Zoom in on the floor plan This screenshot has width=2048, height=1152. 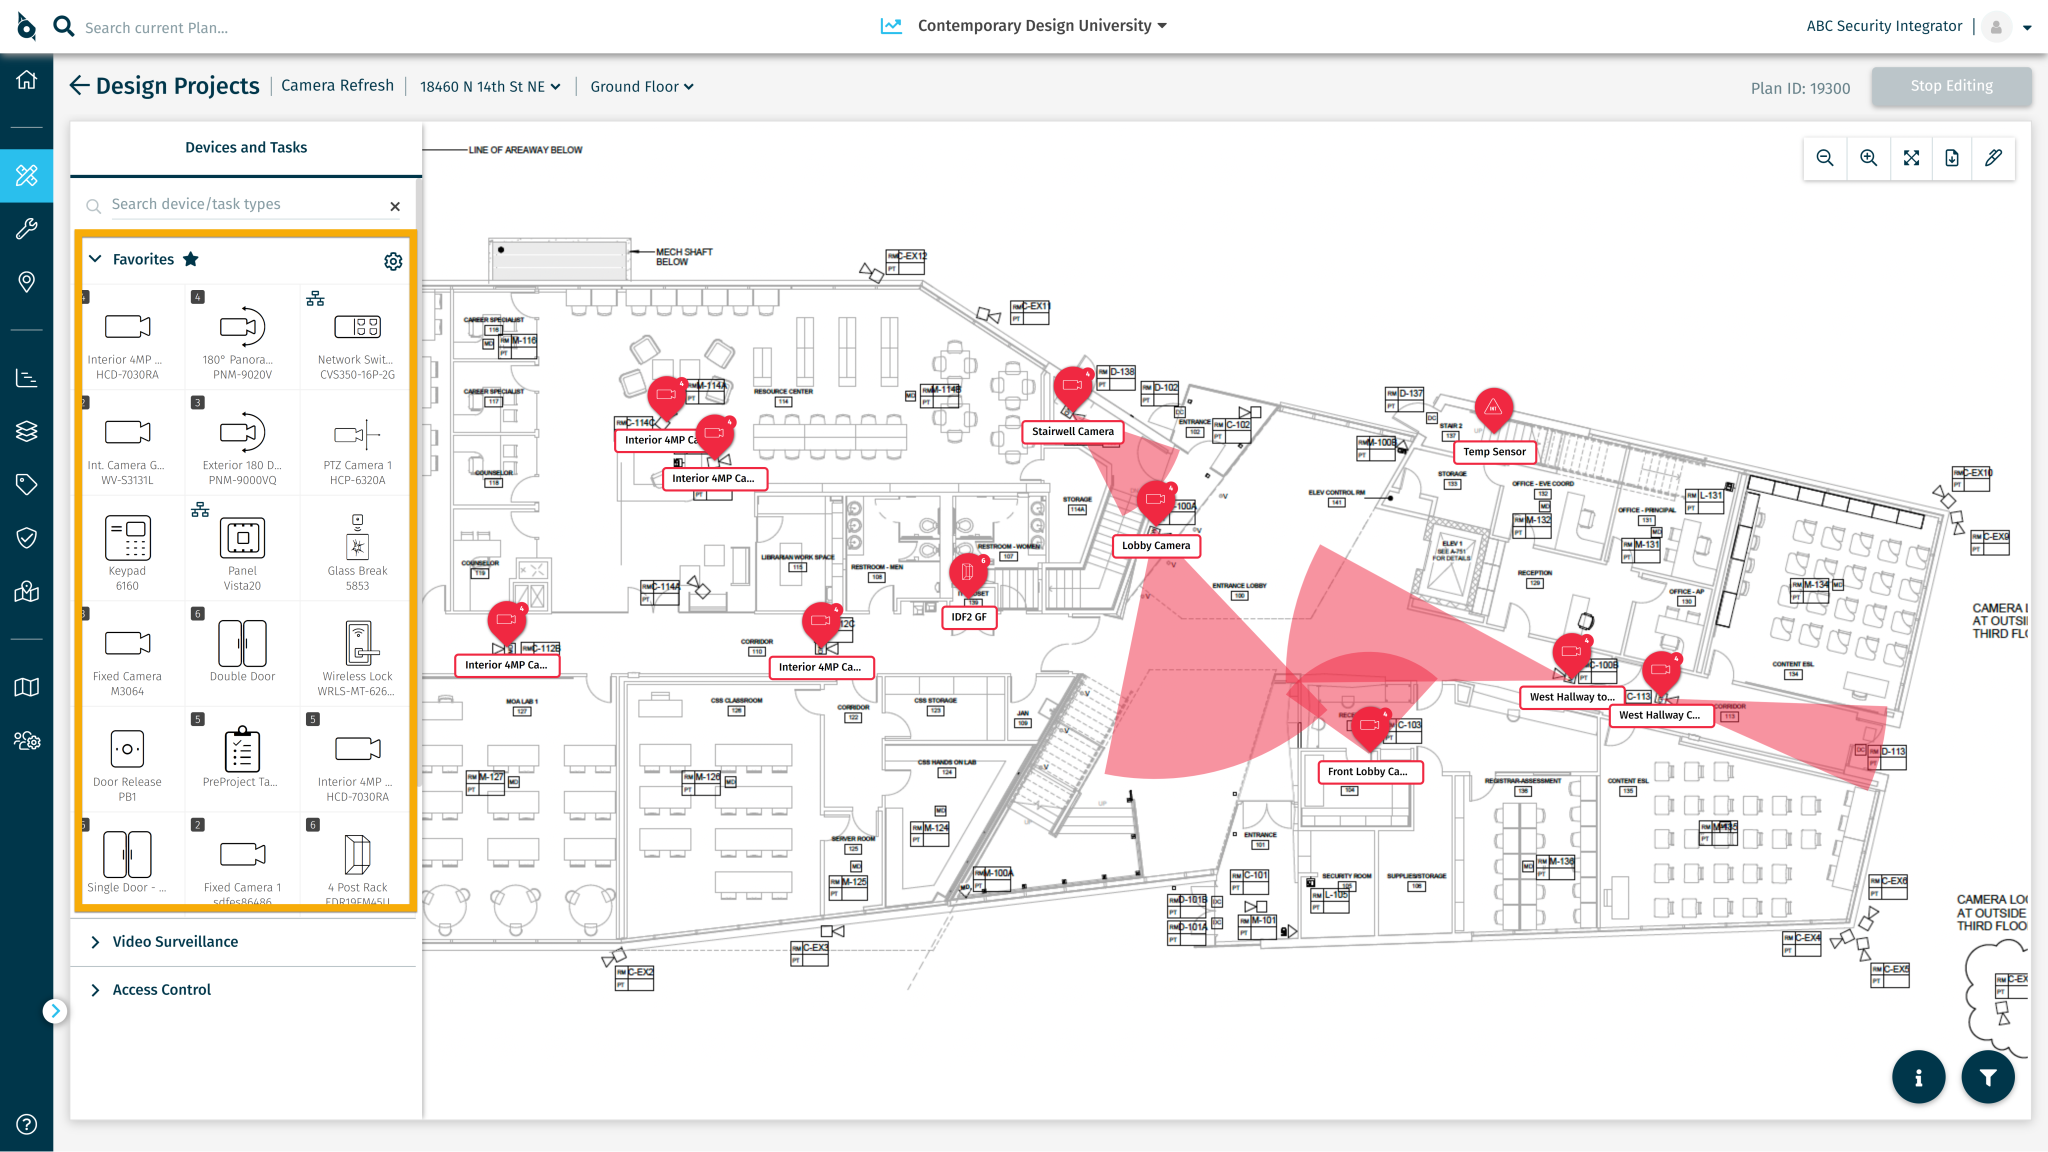click(1868, 158)
